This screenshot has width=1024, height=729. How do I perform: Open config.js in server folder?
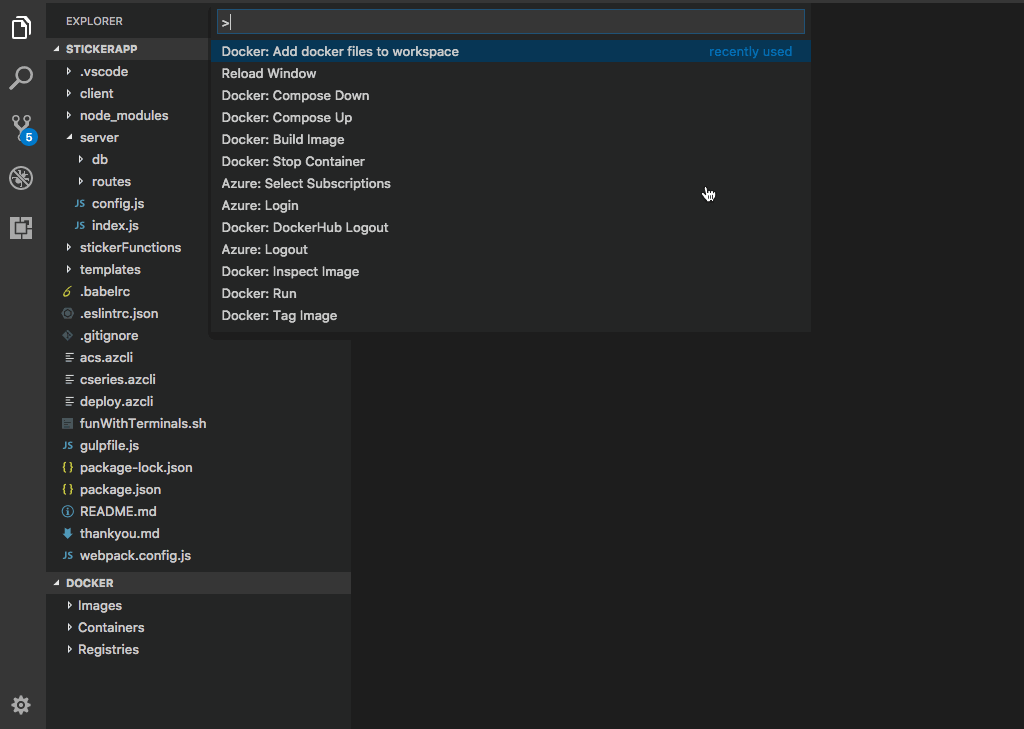pos(118,204)
